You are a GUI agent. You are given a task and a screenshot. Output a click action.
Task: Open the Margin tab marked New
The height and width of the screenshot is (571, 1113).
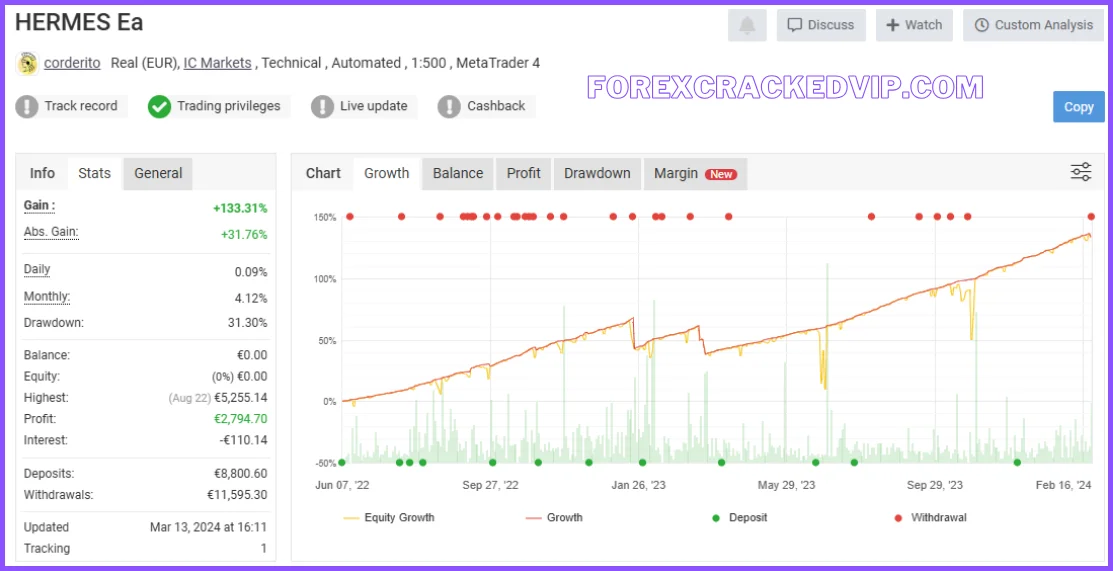pyautogui.click(x=696, y=173)
